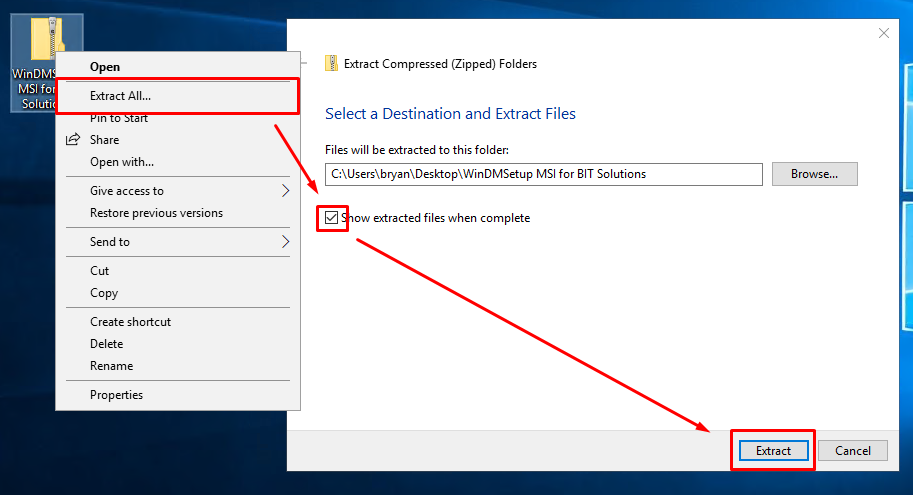Click Restore previous versions entry
This screenshot has width=913, height=495.
coord(156,213)
